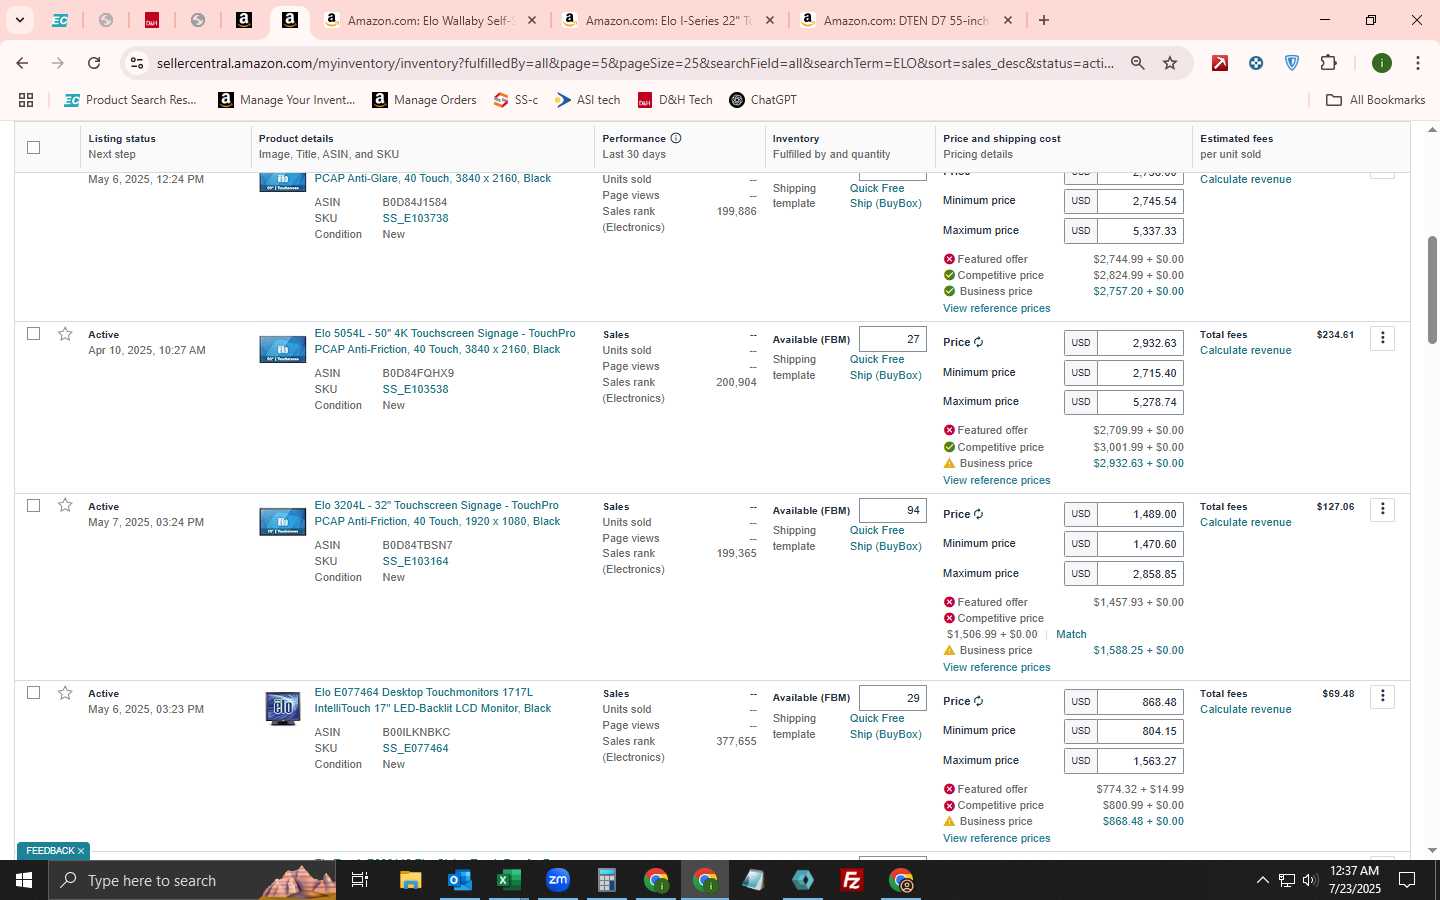Open Quick Free Ship (BuyBox) template for 27 units
The image size is (1440, 900).
tap(885, 367)
